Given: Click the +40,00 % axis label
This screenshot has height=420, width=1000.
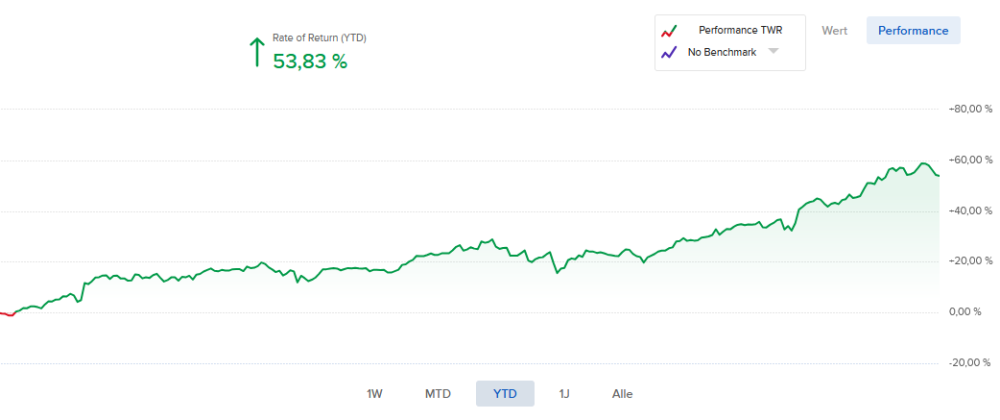Looking at the screenshot, I should click(x=970, y=211).
